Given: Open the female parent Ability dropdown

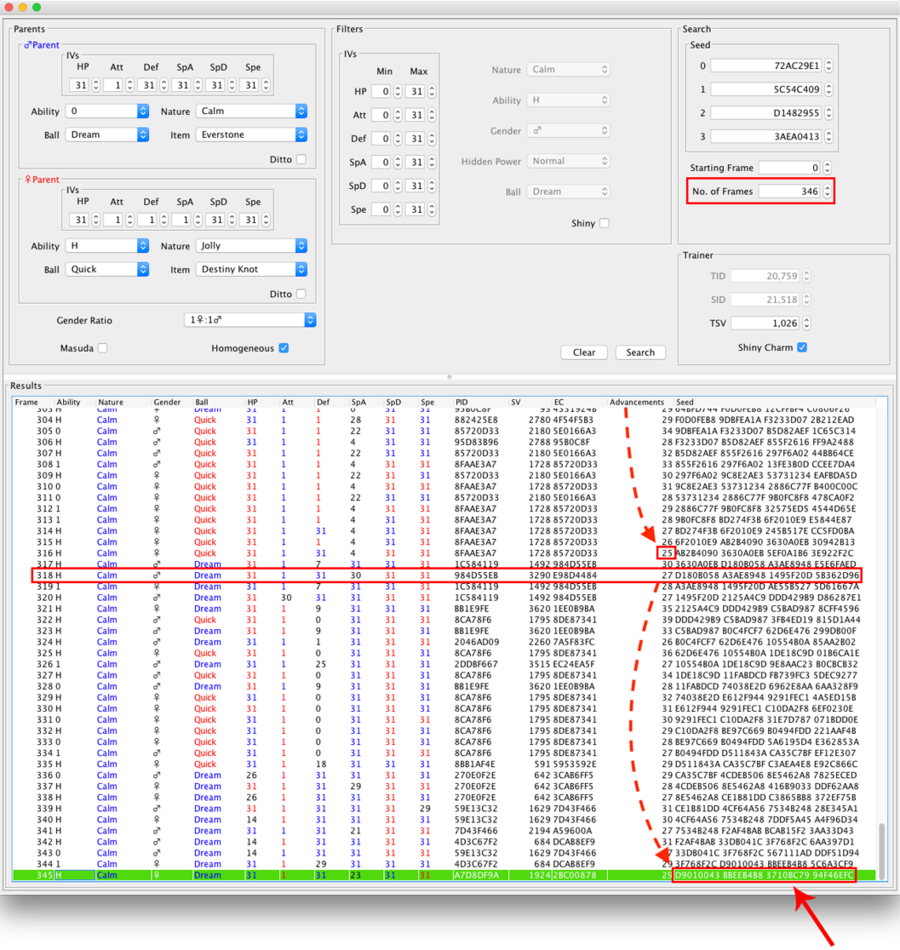Looking at the screenshot, I should tap(107, 245).
